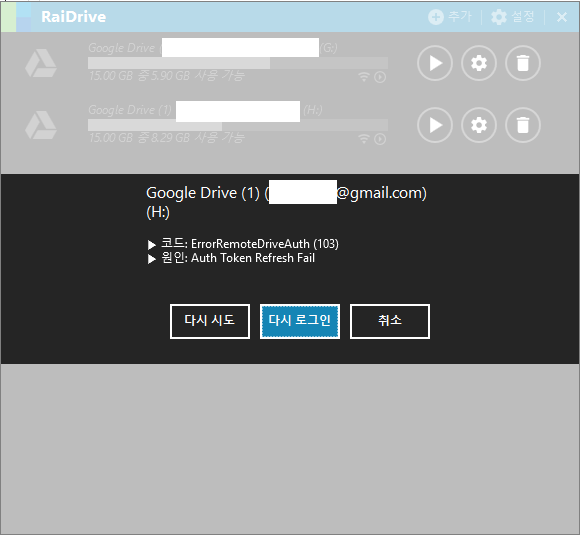Click the wifi status icon for Google Drive (G:)

pyautogui.click(x=364, y=77)
